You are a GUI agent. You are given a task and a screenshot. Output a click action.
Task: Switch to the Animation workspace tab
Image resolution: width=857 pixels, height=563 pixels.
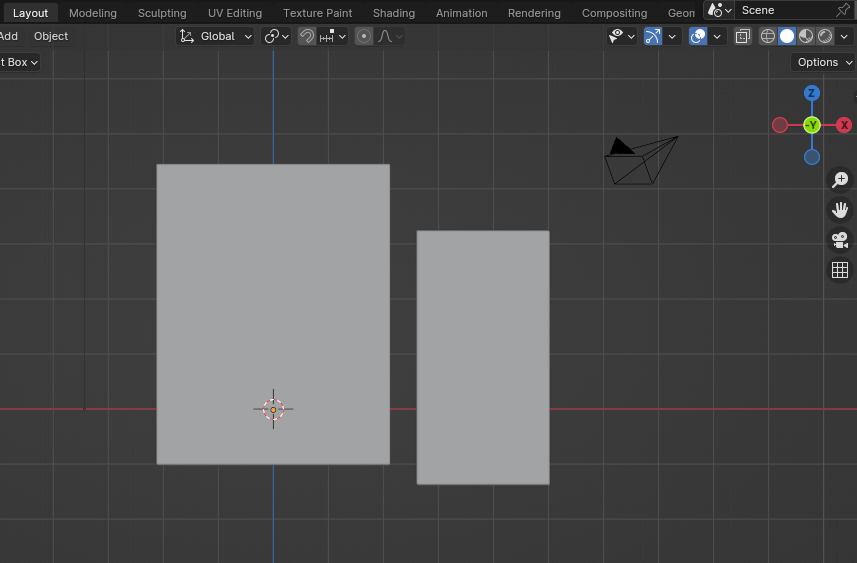pyautogui.click(x=461, y=13)
